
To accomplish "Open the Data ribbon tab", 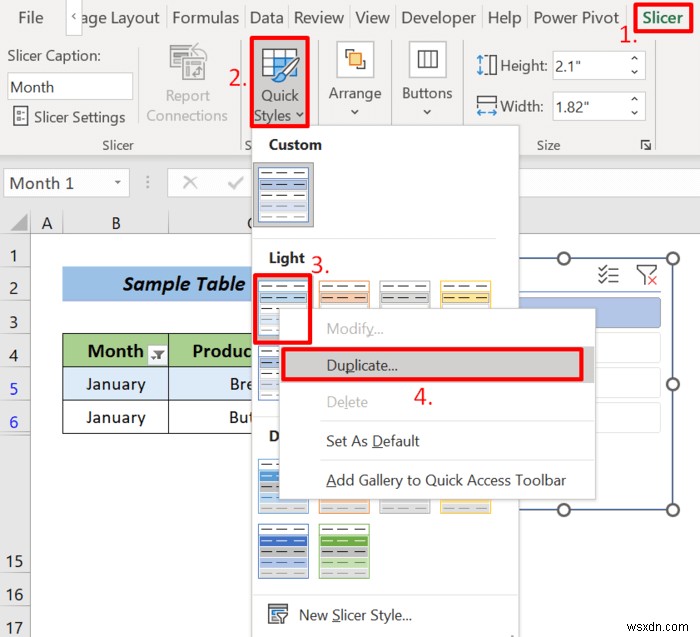I will point(267,18).
